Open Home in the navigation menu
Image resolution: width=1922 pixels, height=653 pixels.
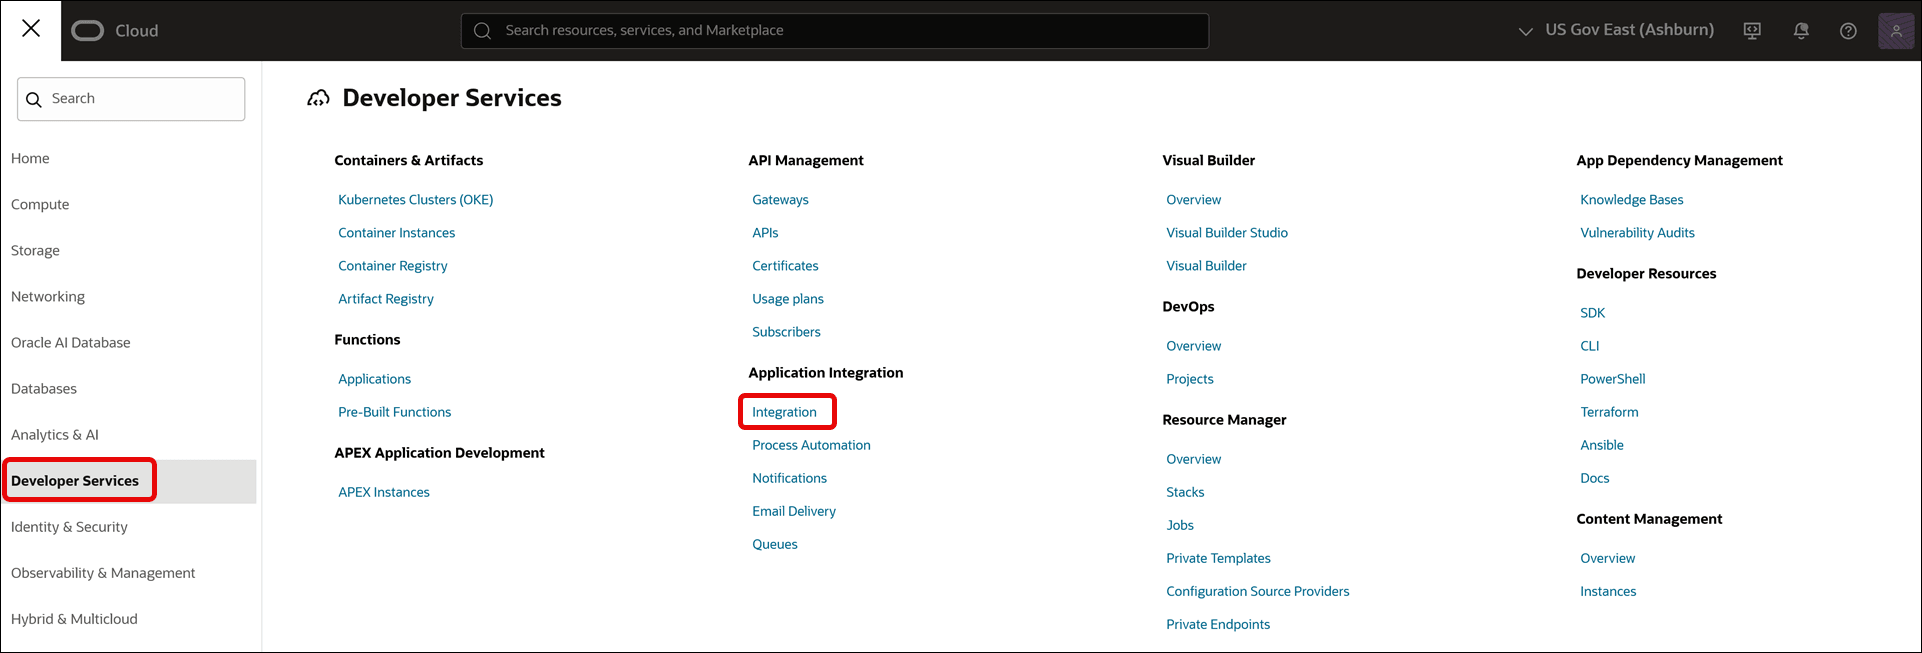pyautogui.click(x=30, y=158)
